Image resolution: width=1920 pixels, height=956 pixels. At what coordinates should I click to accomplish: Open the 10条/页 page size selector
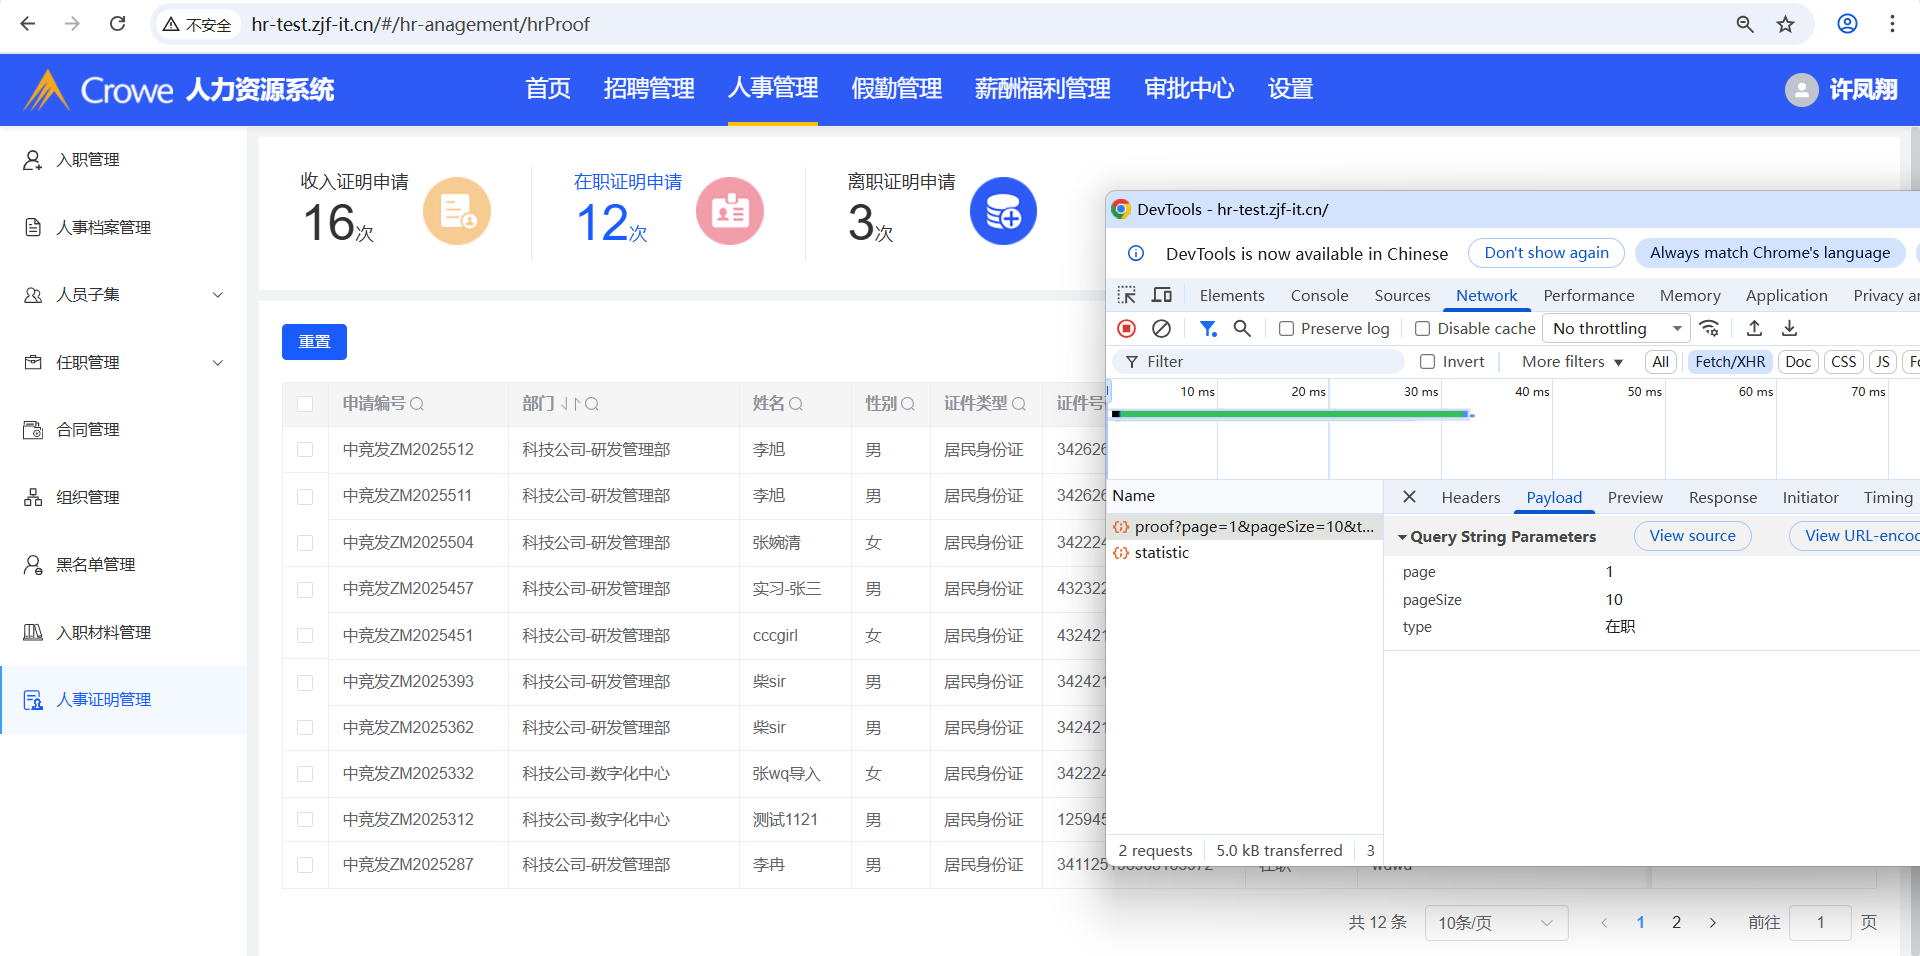pyautogui.click(x=1495, y=922)
